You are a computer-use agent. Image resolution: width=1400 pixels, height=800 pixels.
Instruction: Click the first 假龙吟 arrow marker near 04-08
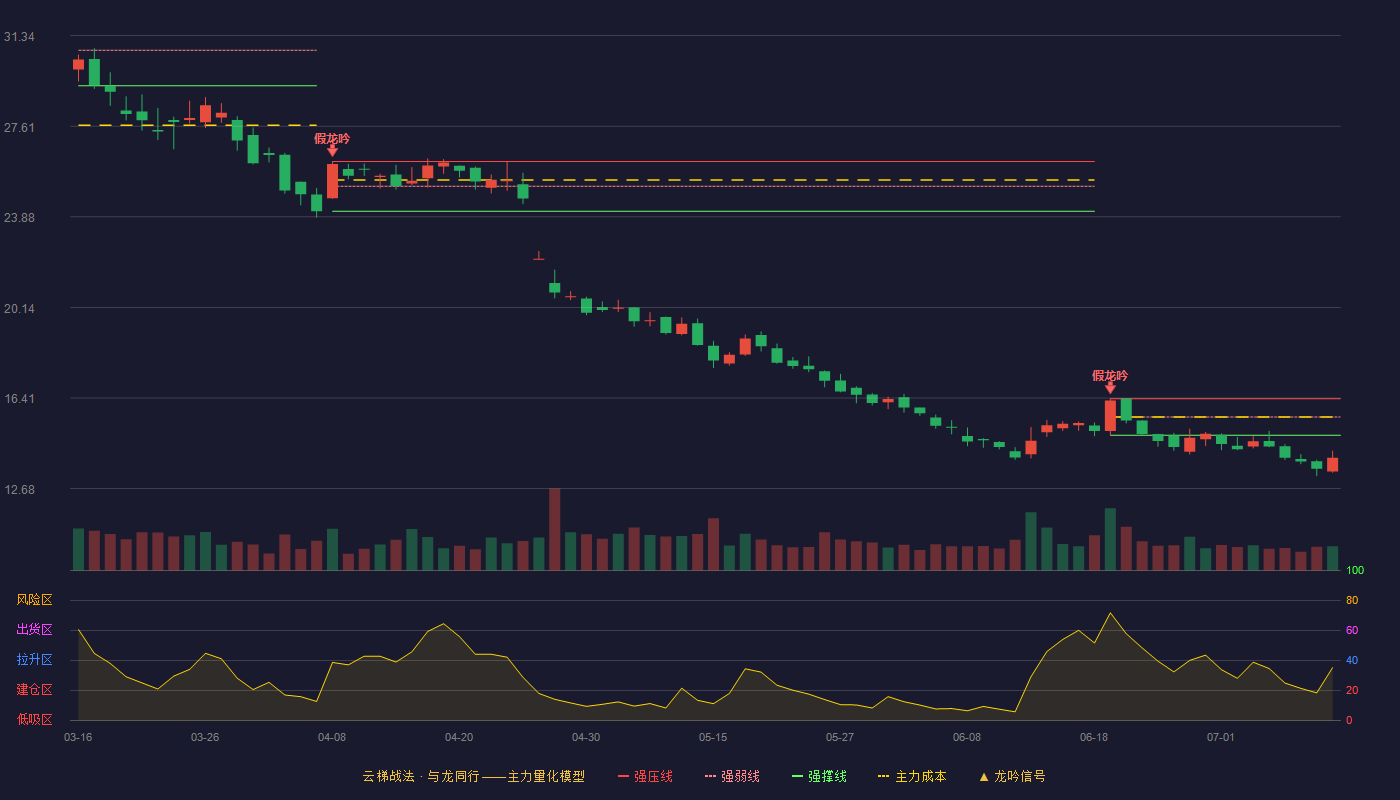tap(332, 151)
